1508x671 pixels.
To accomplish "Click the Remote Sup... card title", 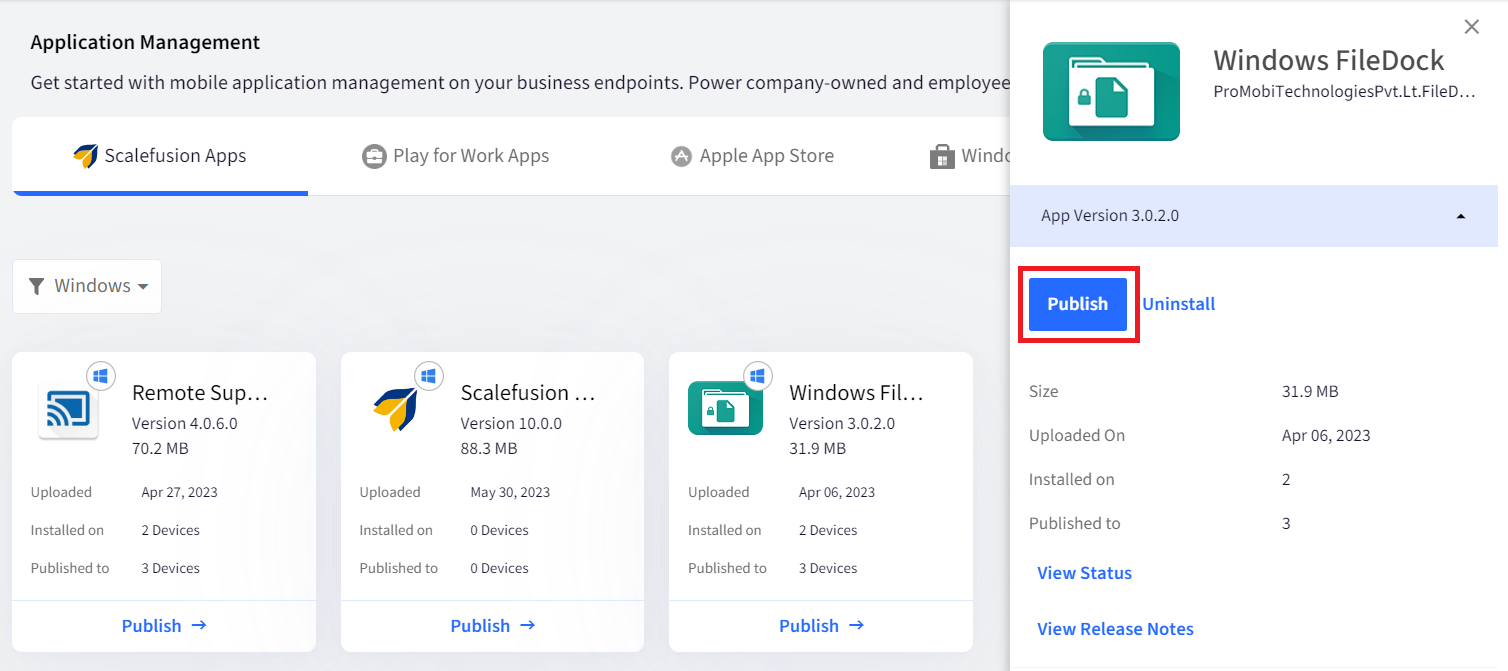I will pos(200,392).
